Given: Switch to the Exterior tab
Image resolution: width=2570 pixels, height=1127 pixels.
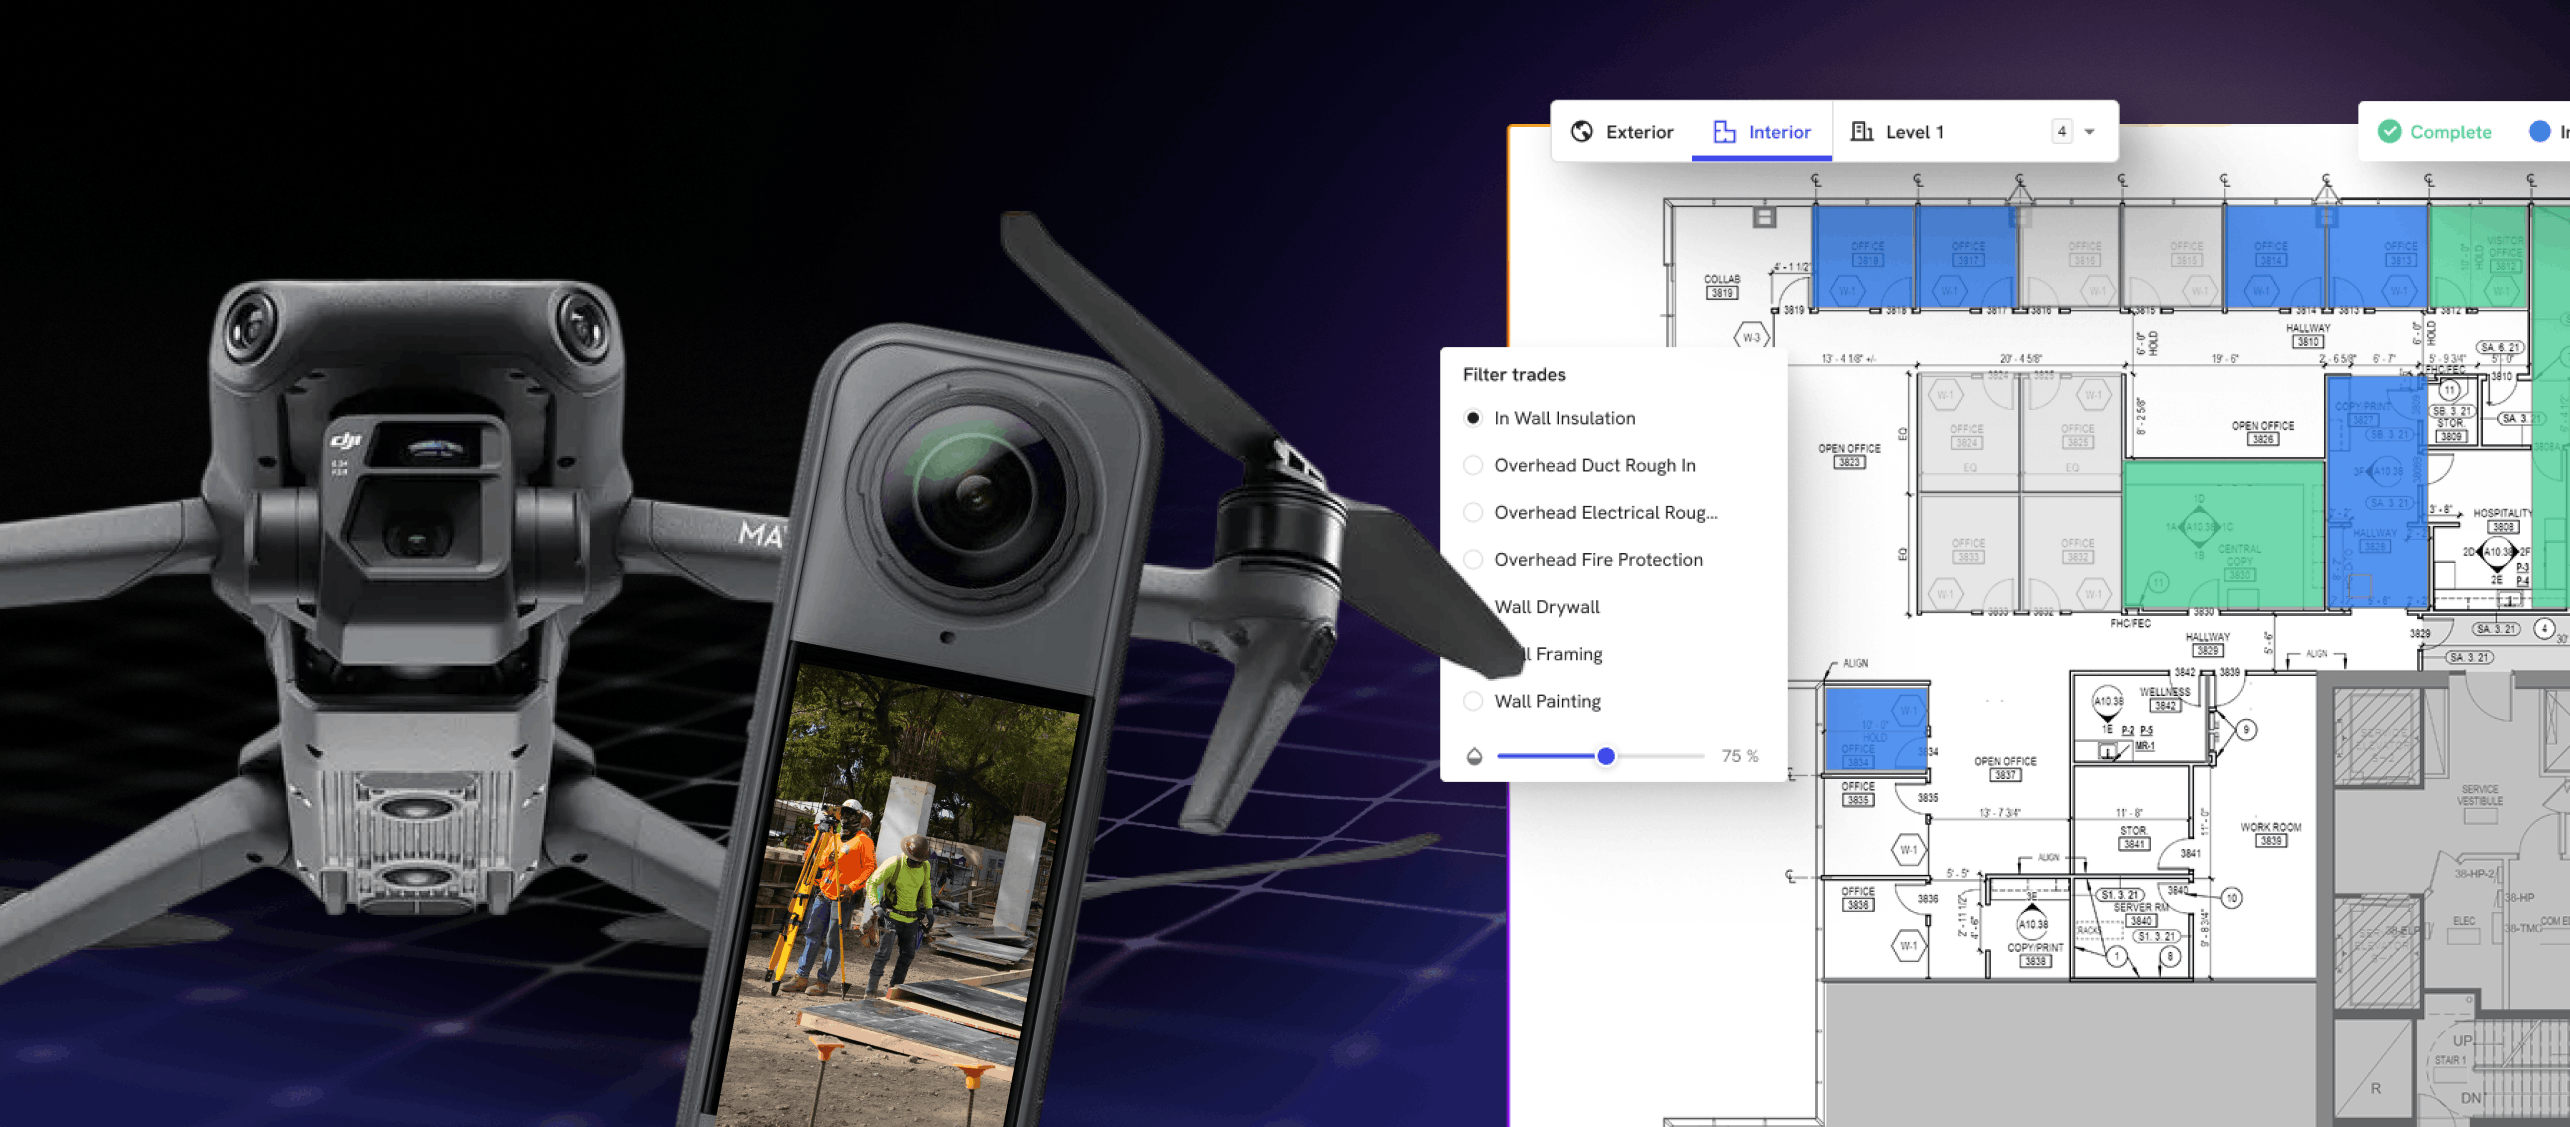Looking at the screenshot, I should pyautogui.click(x=1638, y=132).
